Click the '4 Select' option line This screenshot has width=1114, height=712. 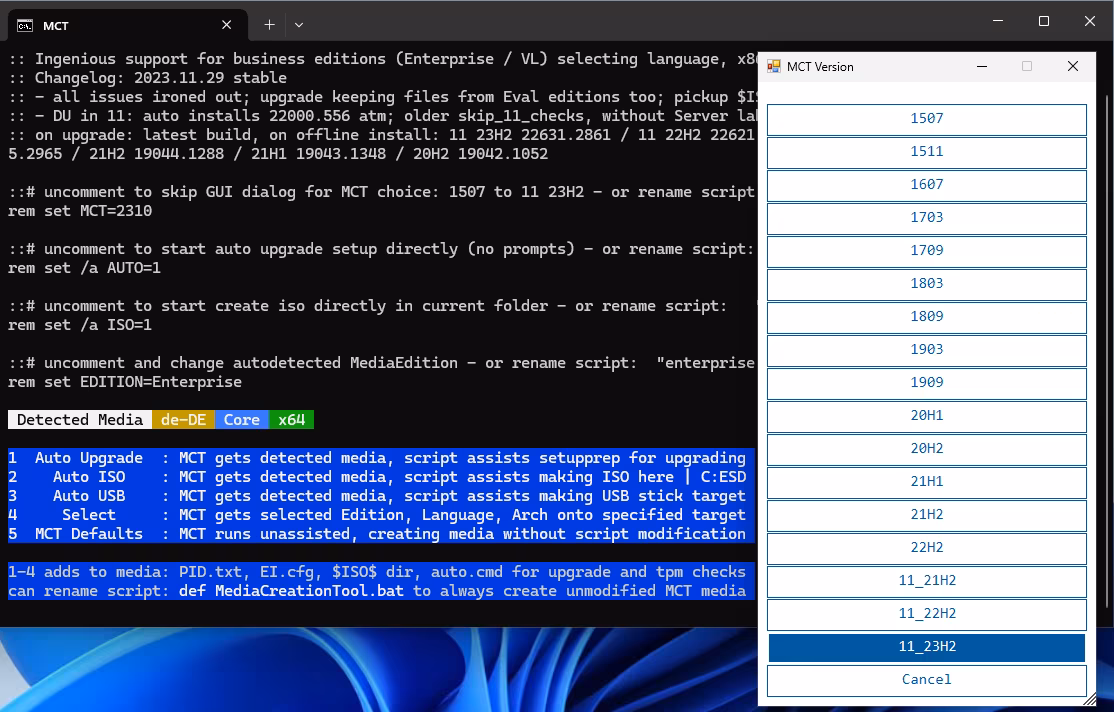tap(381, 515)
